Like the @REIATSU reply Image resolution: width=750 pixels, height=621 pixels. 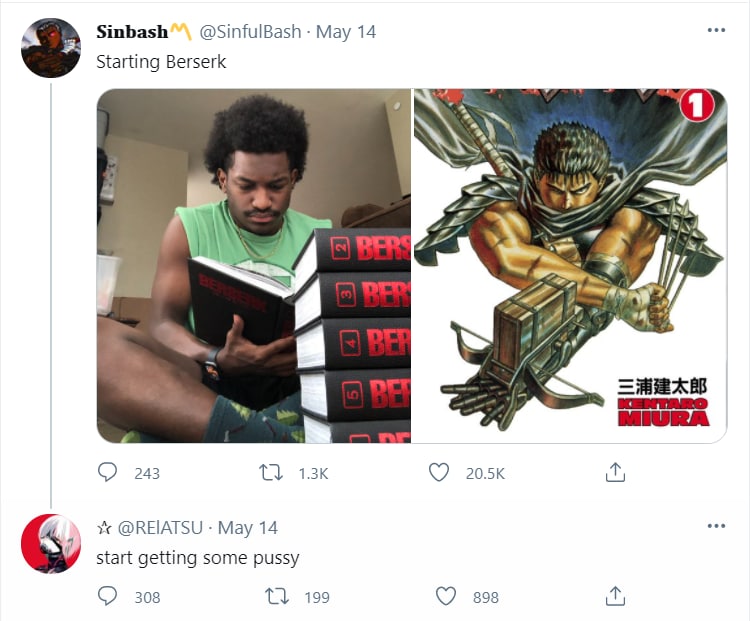[x=446, y=596]
